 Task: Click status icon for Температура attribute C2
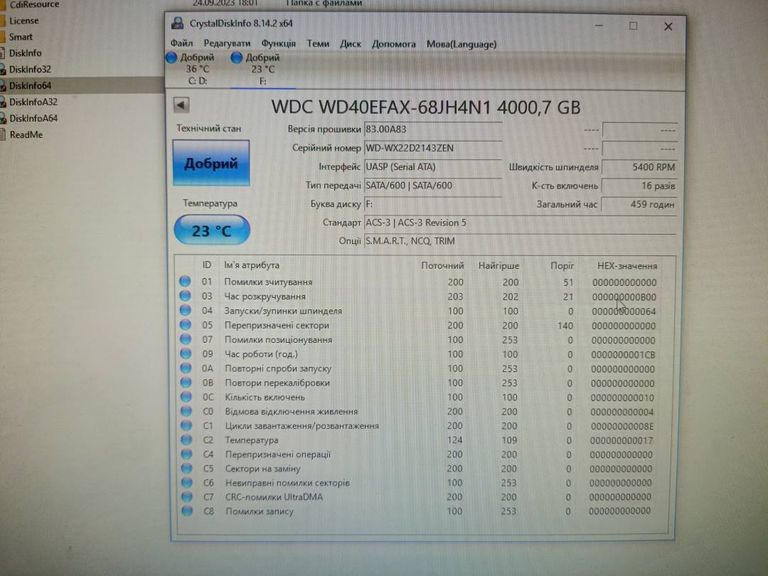click(186, 439)
